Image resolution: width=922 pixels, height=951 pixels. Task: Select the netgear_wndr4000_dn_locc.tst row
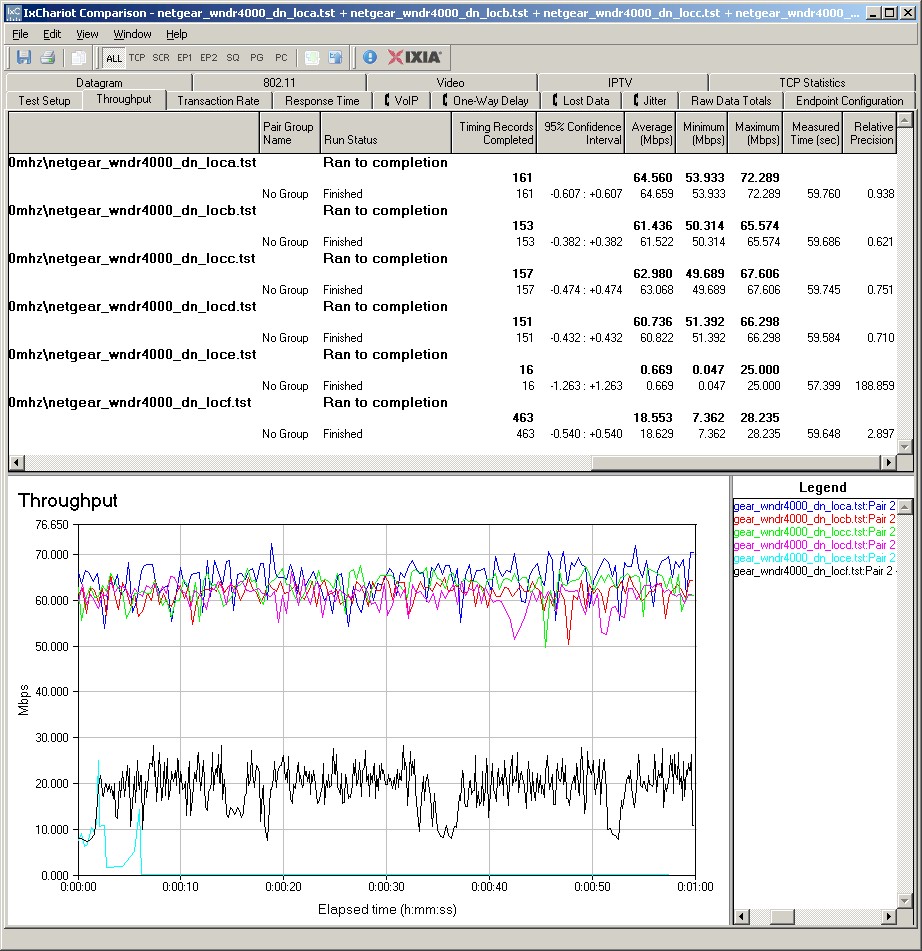tap(452, 258)
